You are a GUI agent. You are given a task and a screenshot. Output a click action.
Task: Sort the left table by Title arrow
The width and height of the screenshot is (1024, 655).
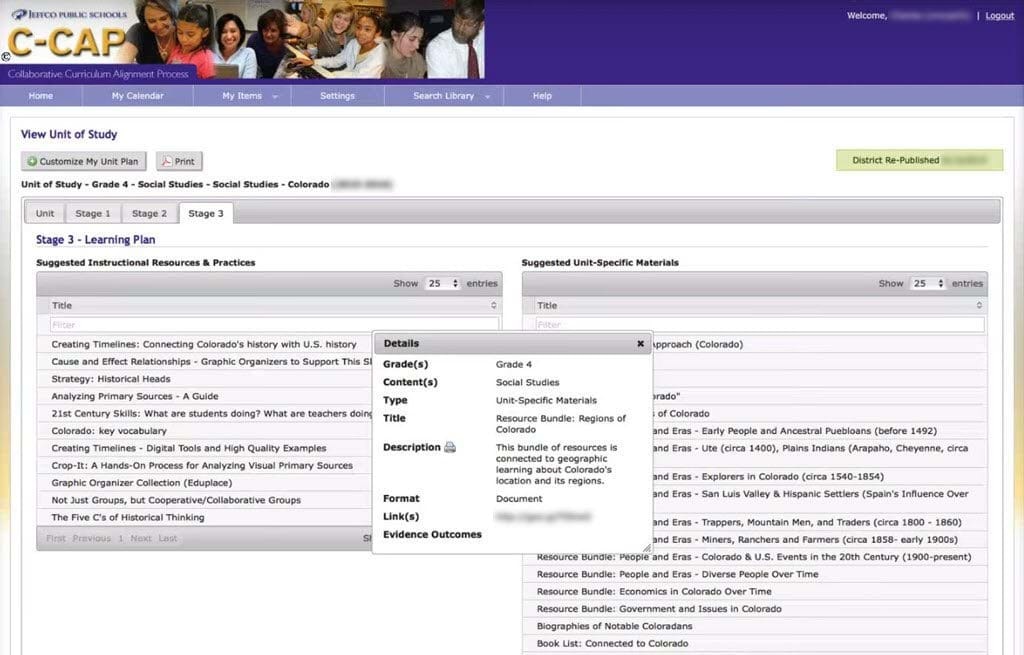pyautogui.click(x=493, y=306)
